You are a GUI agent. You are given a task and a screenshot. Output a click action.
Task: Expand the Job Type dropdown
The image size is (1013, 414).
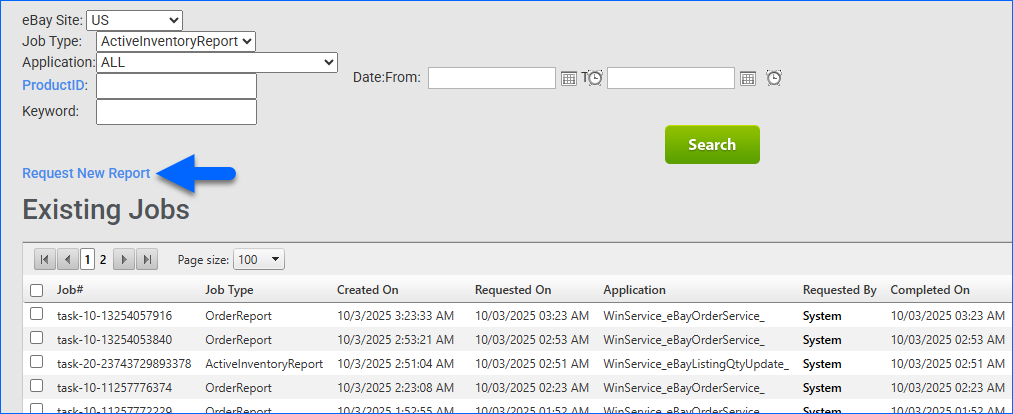(x=176, y=41)
